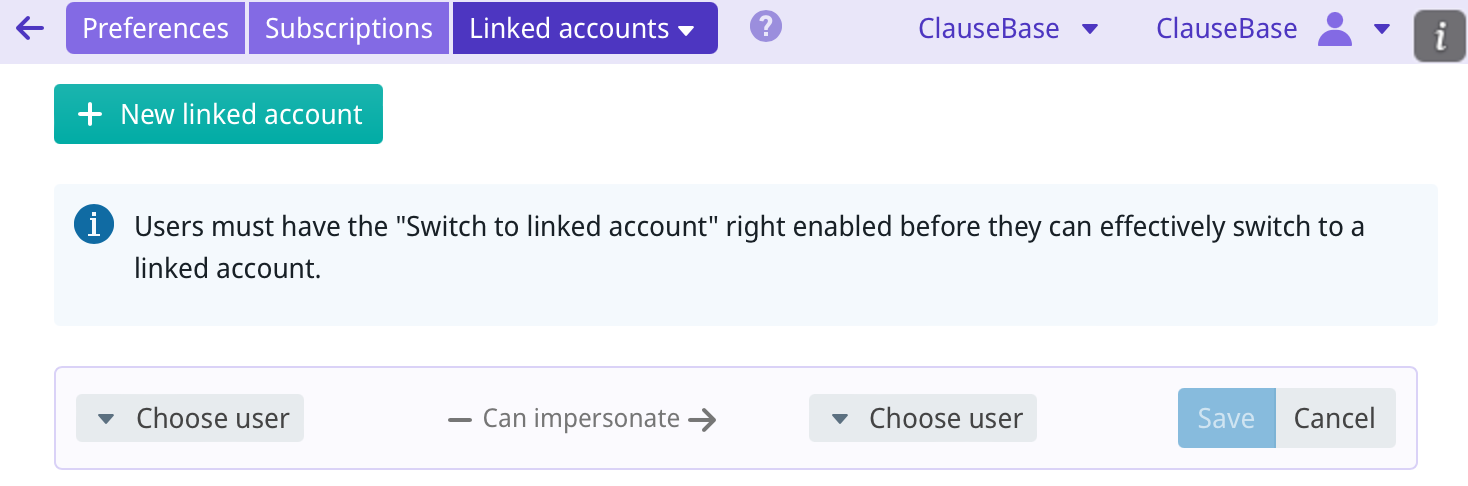Click the Can impersonate right arrow icon
This screenshot has width=1468, height=486.
tap(703, 419)
